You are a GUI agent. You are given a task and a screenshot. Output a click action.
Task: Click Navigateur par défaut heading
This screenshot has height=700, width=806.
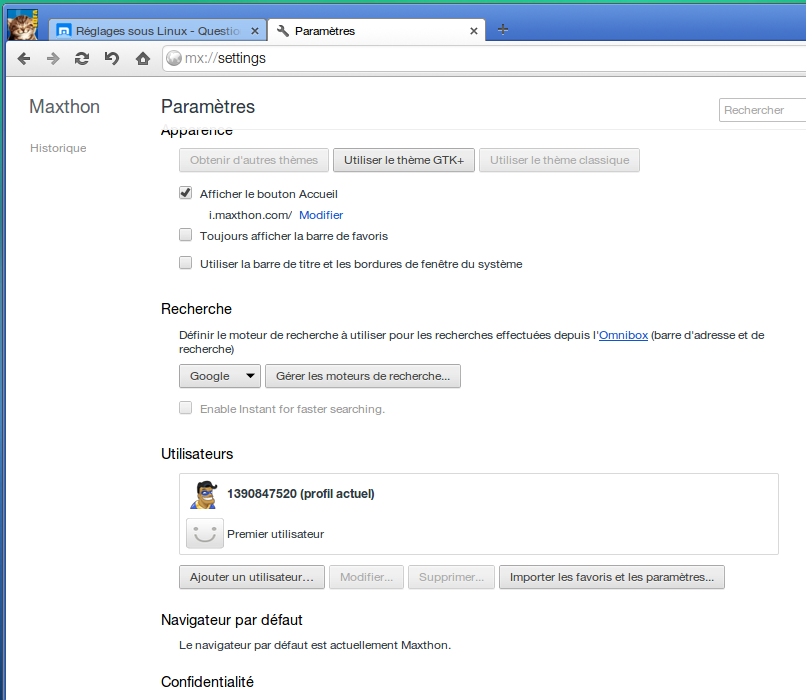pyautogui.click(x=232, y=620)
